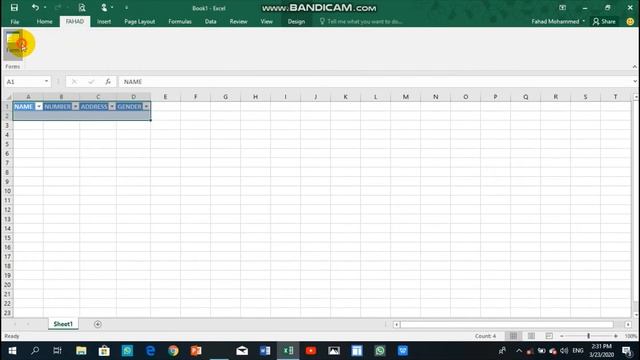
Task: Click the touch/mouse mode icon
Action: pyautogui.click(x=104, y=8)
